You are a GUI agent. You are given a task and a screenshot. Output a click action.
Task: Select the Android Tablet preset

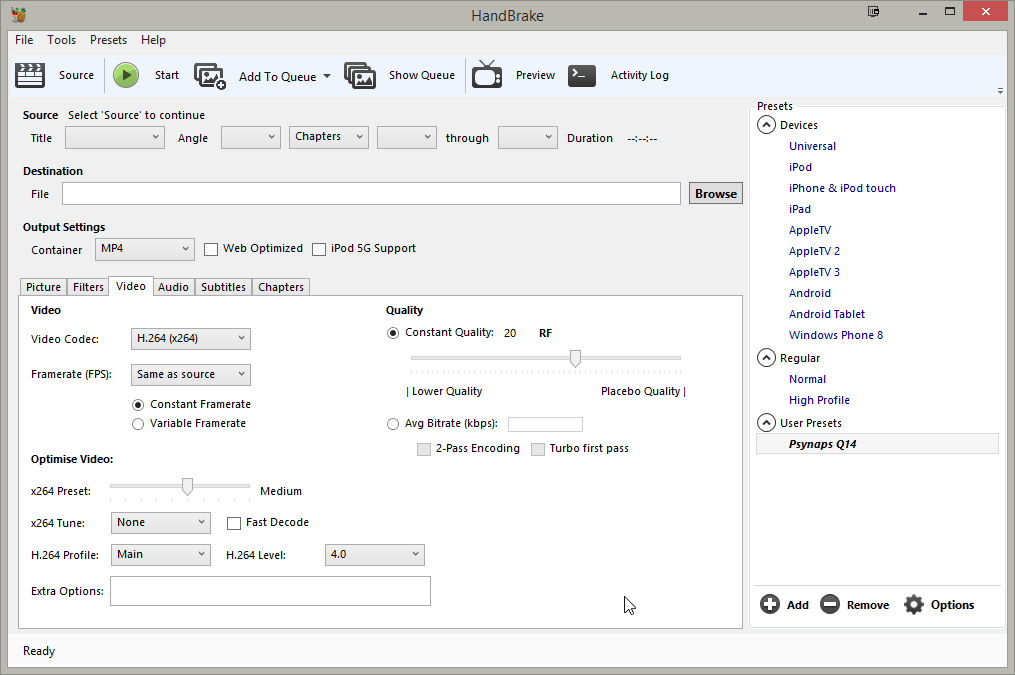coord(827,314)
